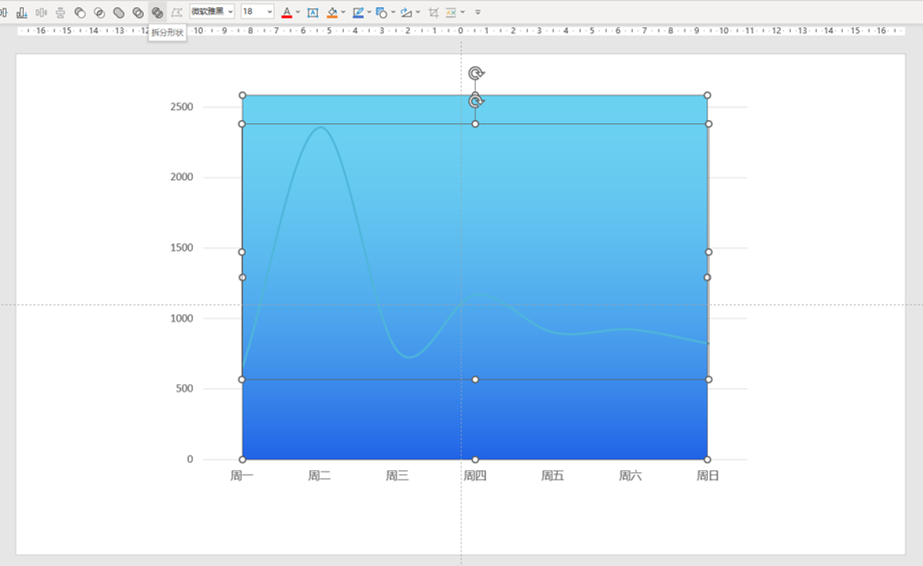Click the x-axis label 周五
923x566 pixels.
click(552, 475)
